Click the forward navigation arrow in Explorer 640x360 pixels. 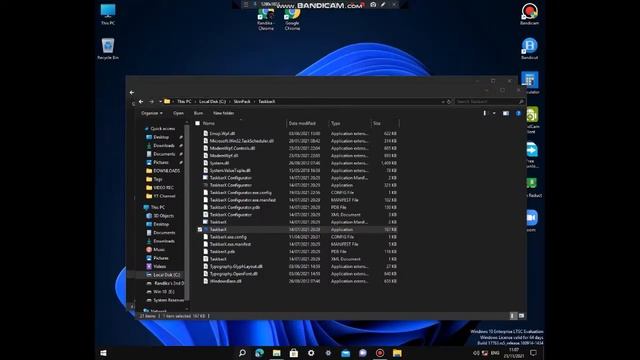click(152, 102)
